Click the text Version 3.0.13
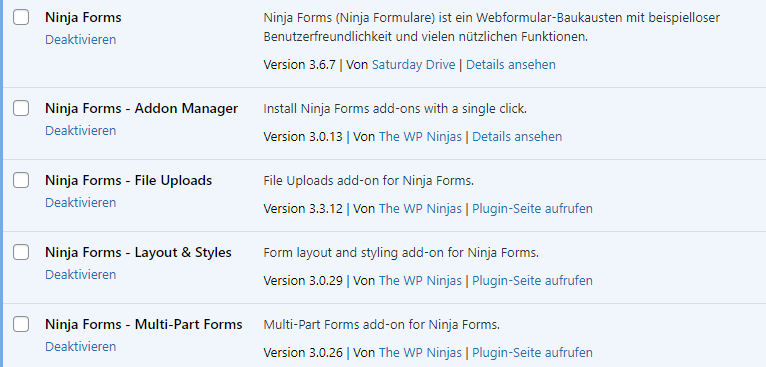The height and width of the screenshot is (367, 766). coord(303,136)
